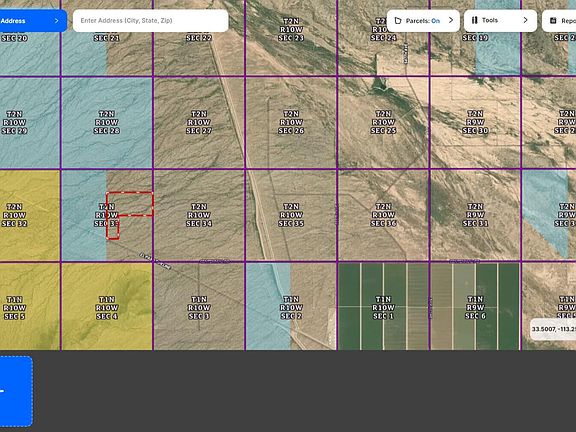Select green farmland section T1N R10W SEC 1

383,306
